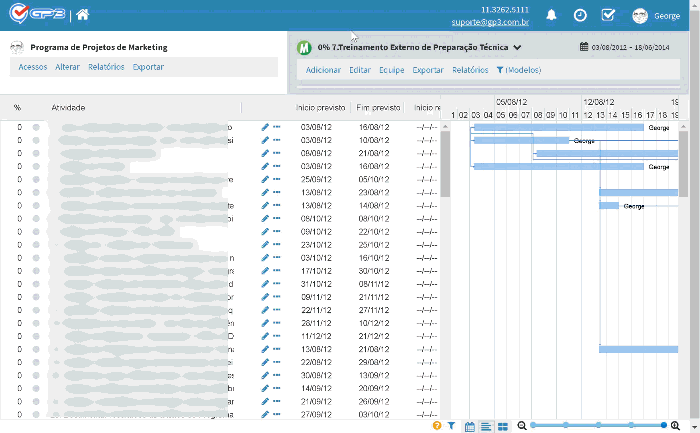Go to the home page icon

(82, 15)
